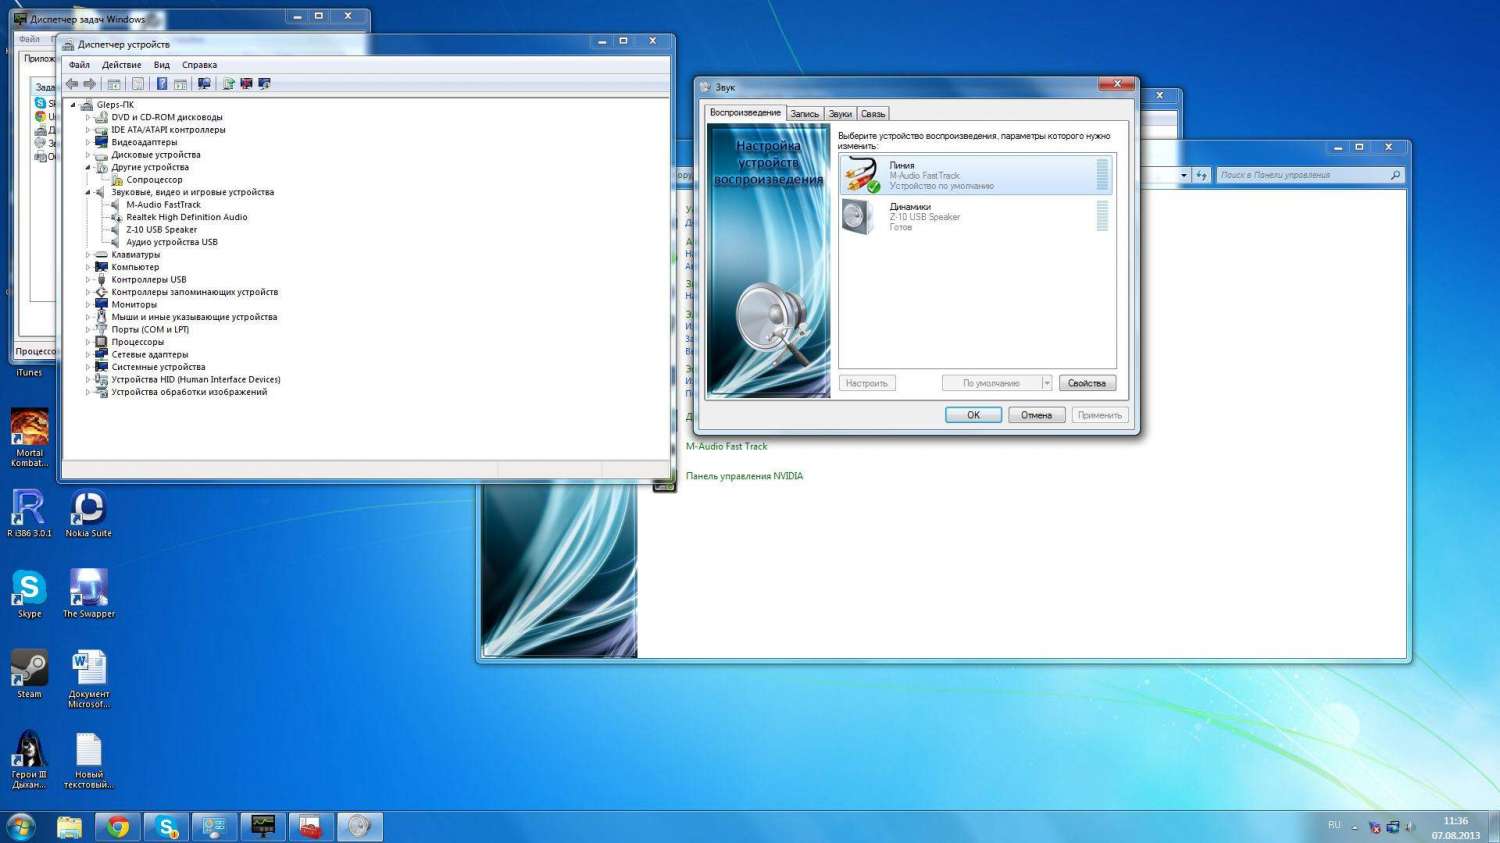Expand the Клавиатуры category
Viewport: 1500px width, 843px height.
click(x=88, y=255)
